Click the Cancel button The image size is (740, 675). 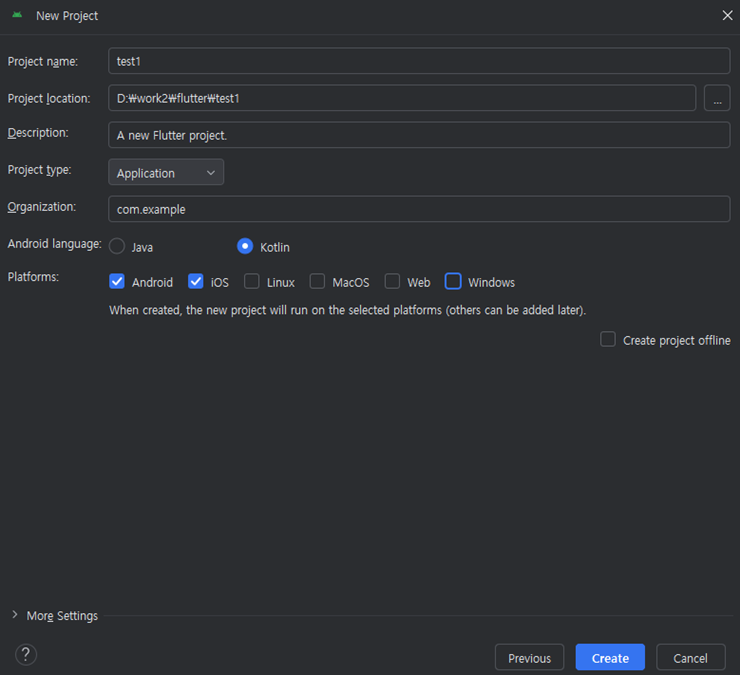click(x=691, y=658)
